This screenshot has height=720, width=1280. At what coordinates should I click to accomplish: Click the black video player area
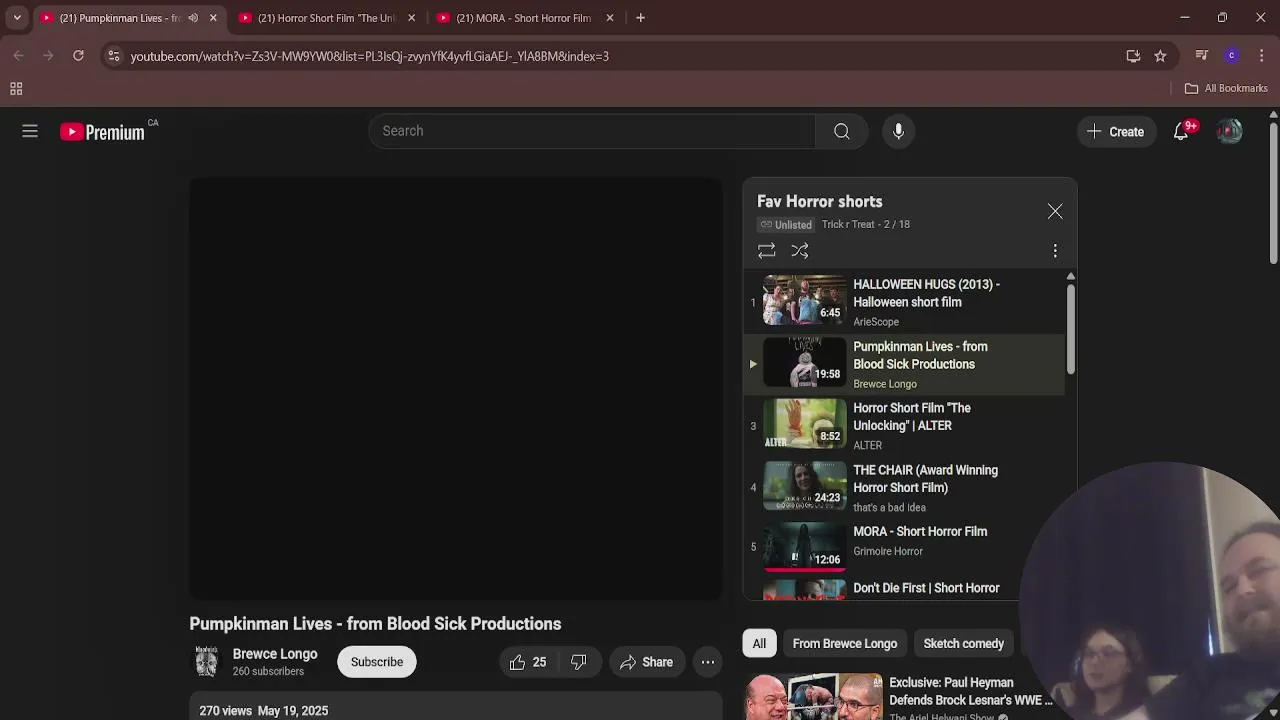(x=455, y=389)
